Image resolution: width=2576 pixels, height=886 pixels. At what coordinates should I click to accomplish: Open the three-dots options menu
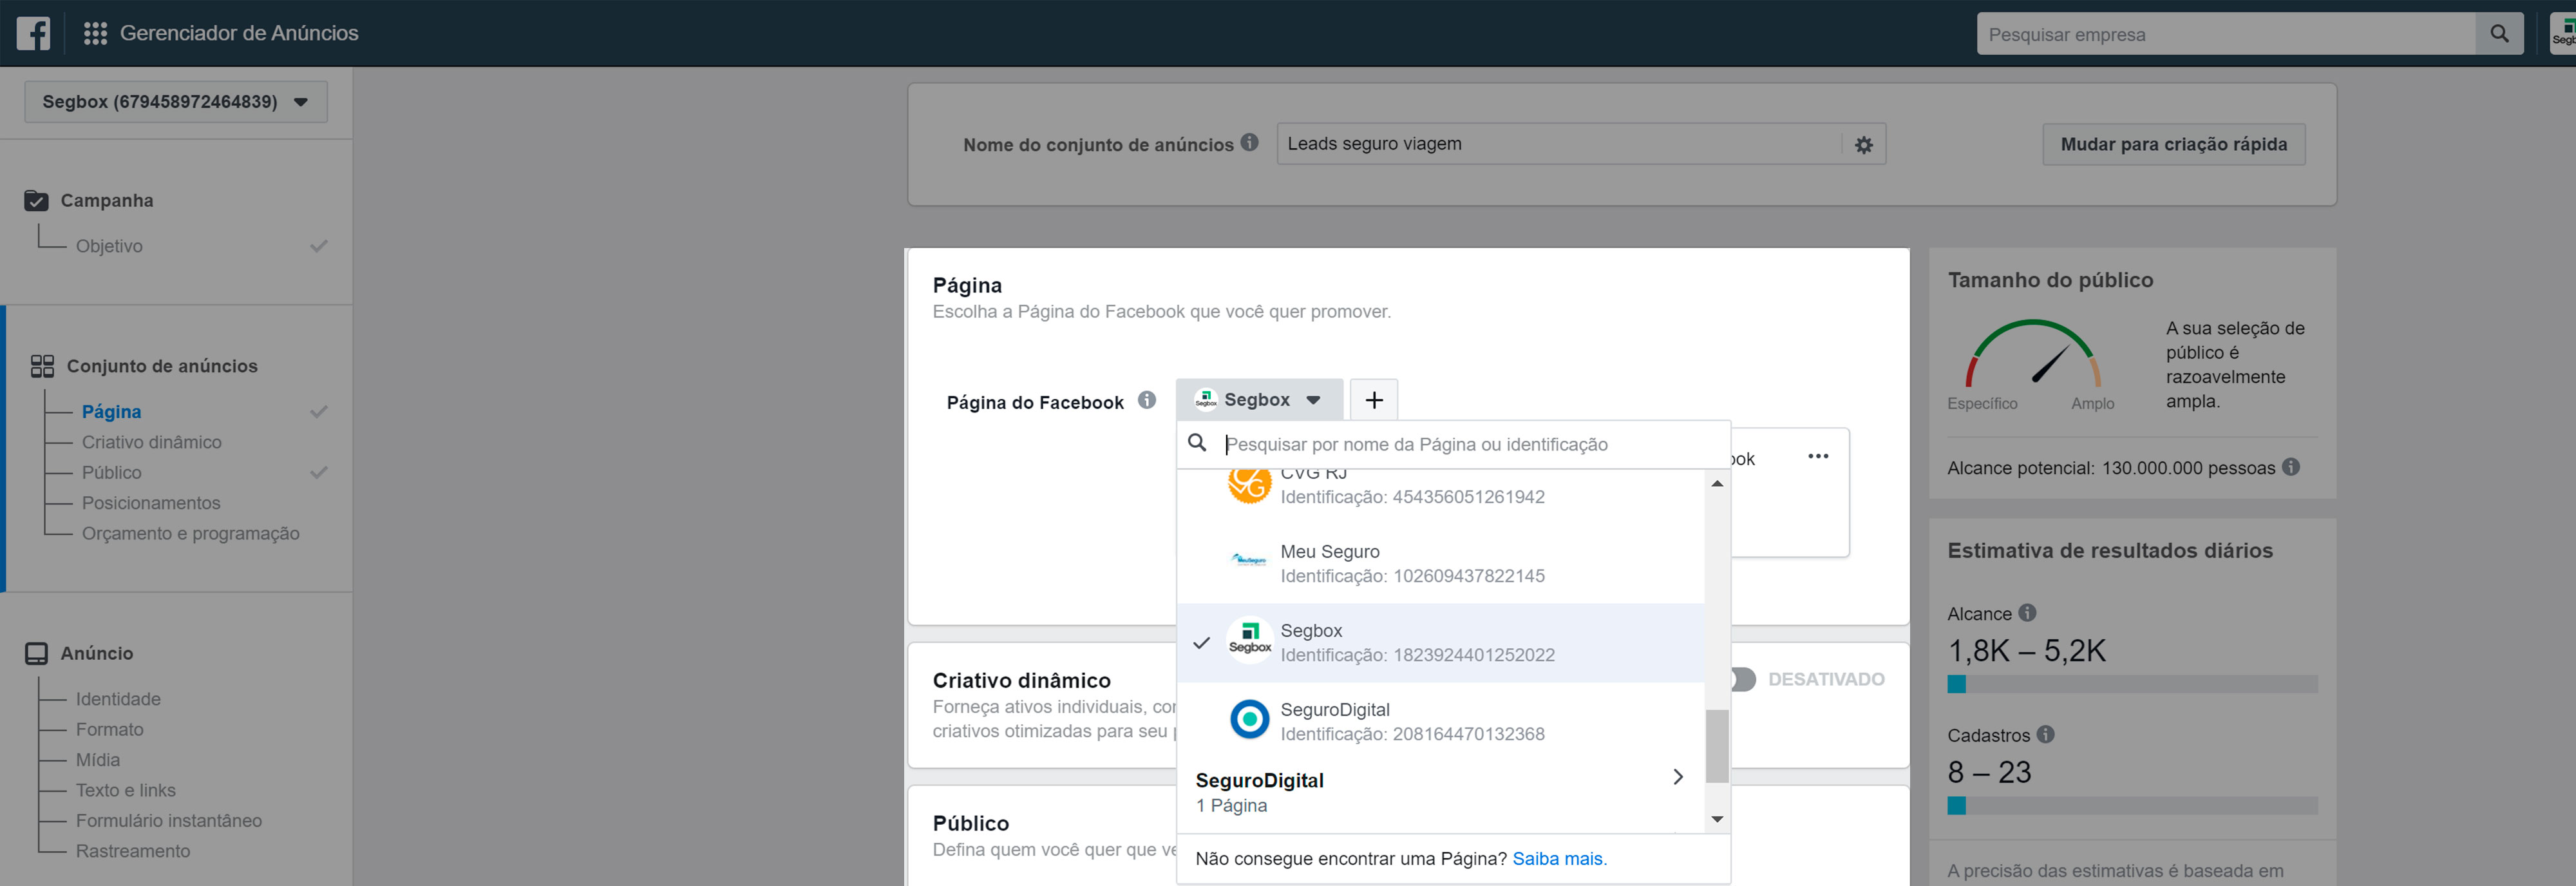point(1818,457)
